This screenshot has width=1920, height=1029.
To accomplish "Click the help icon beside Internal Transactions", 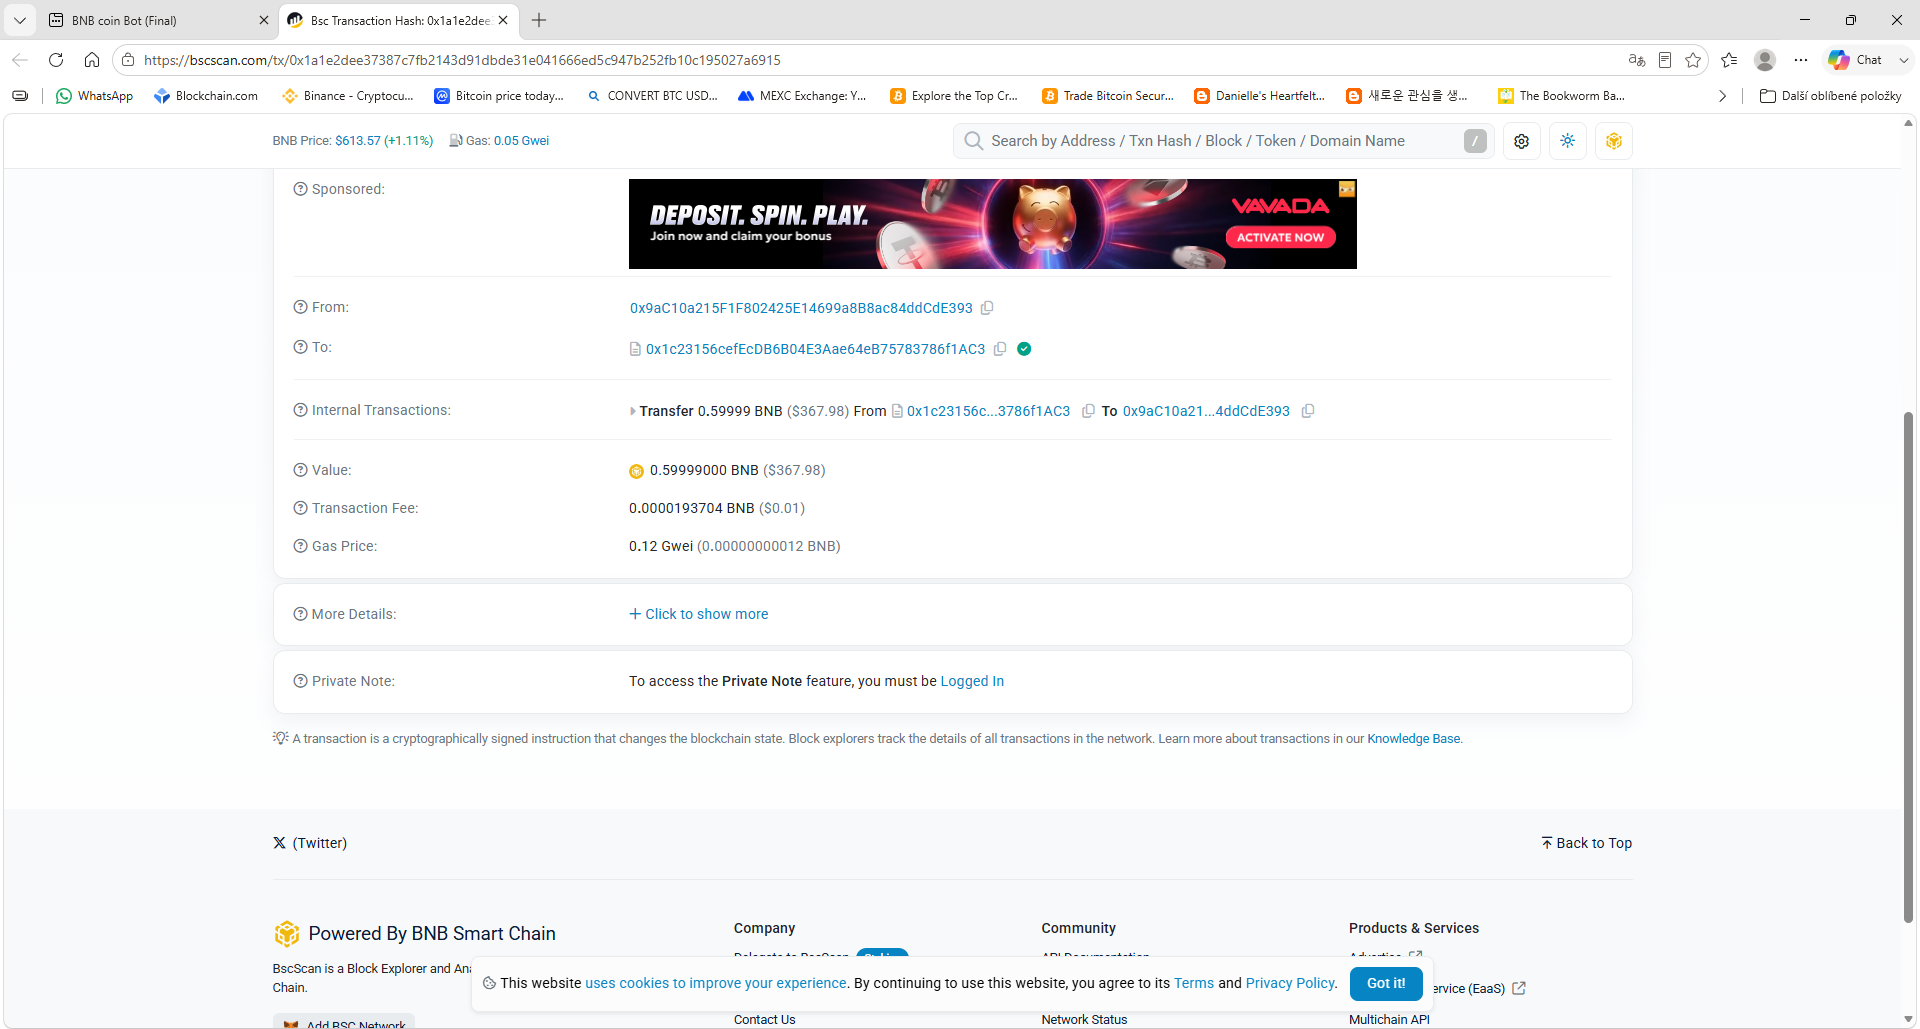I will pos(300,410).
